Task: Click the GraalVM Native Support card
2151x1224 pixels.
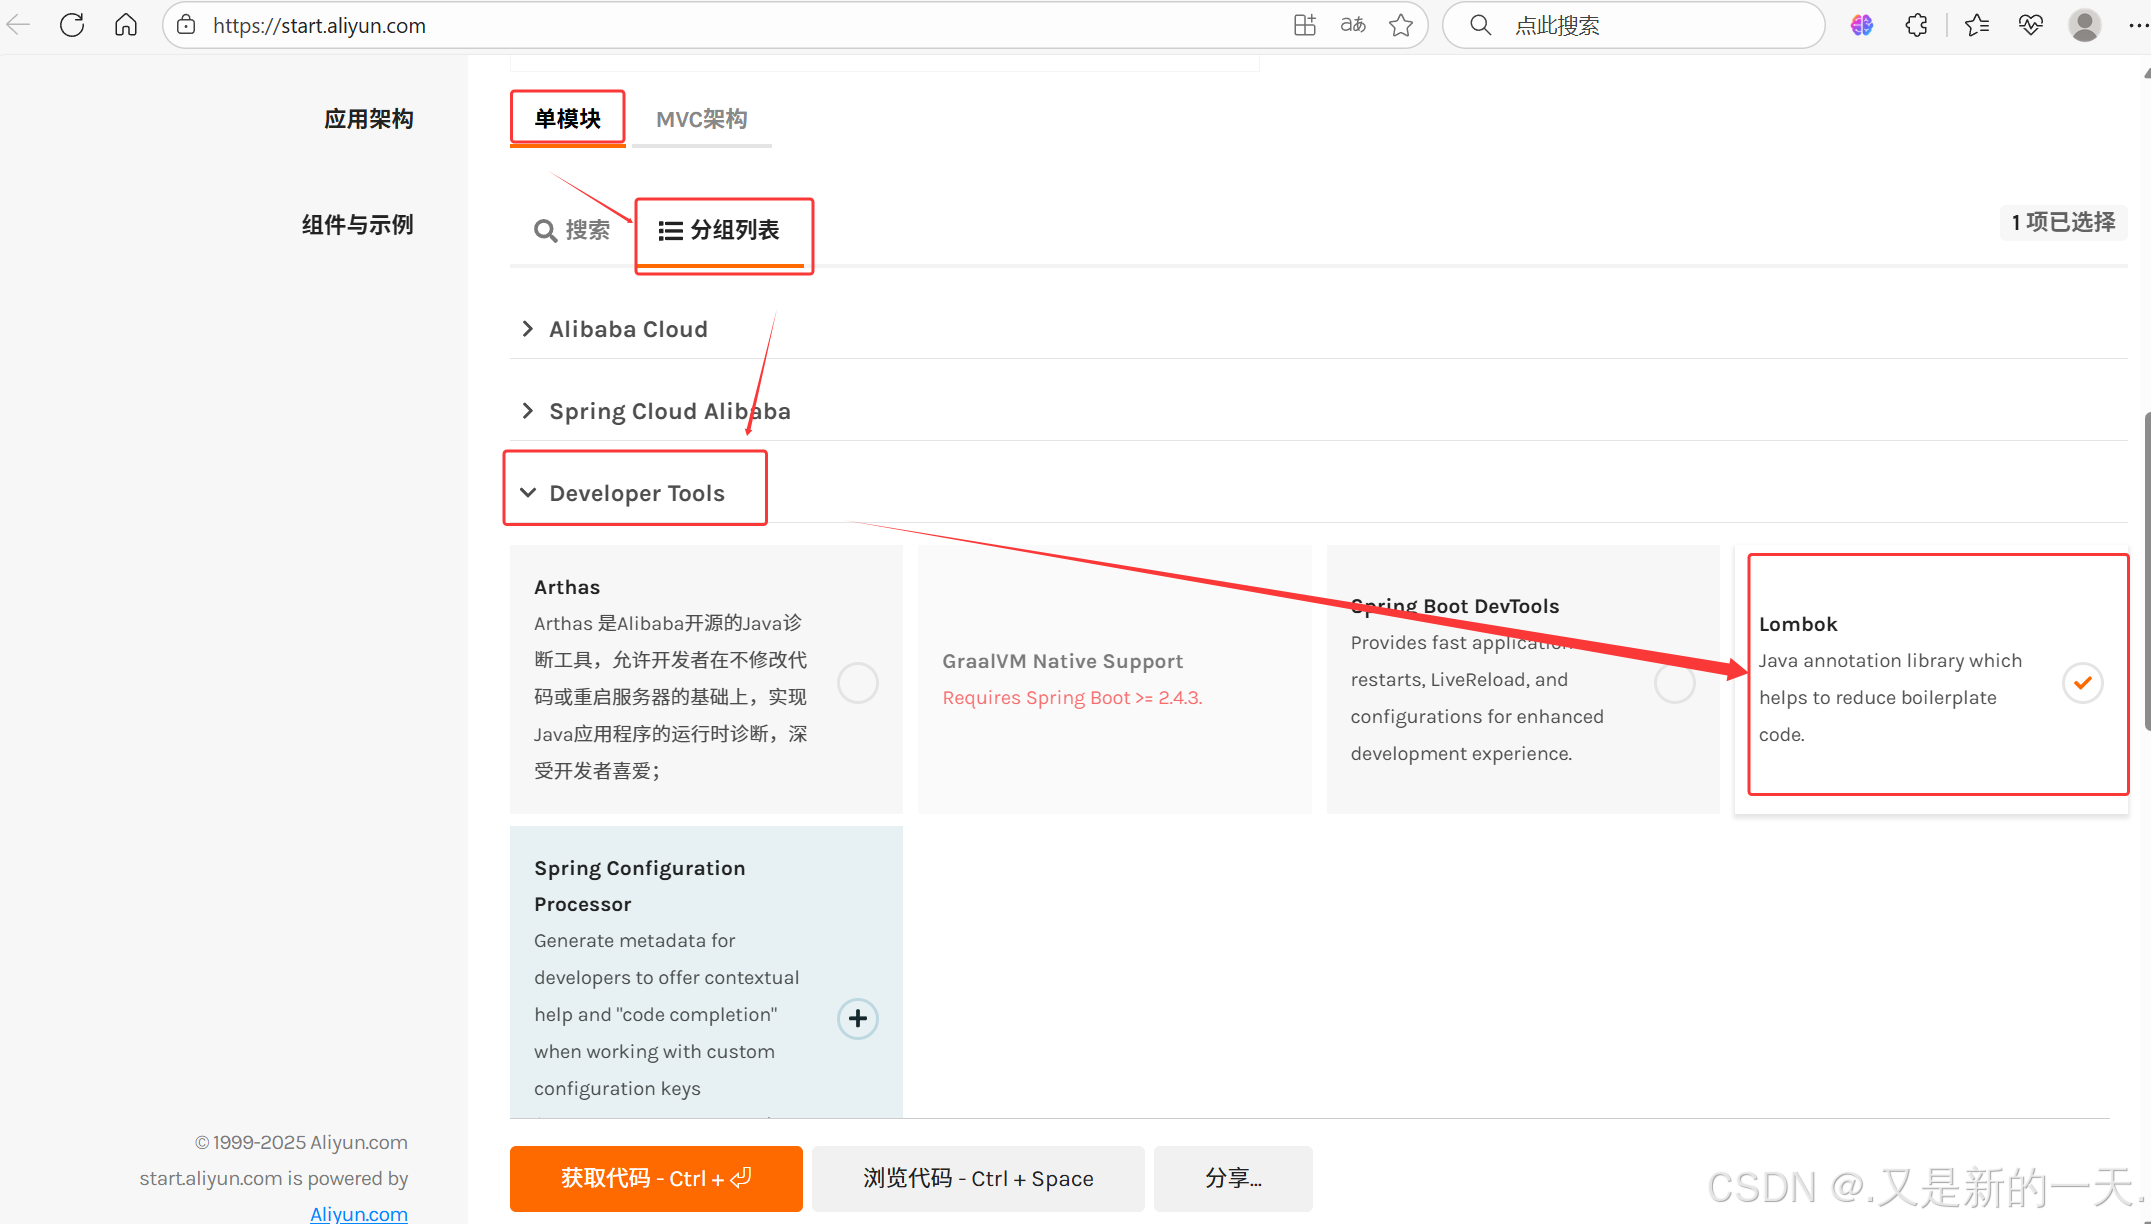Action: (1114, 679)
